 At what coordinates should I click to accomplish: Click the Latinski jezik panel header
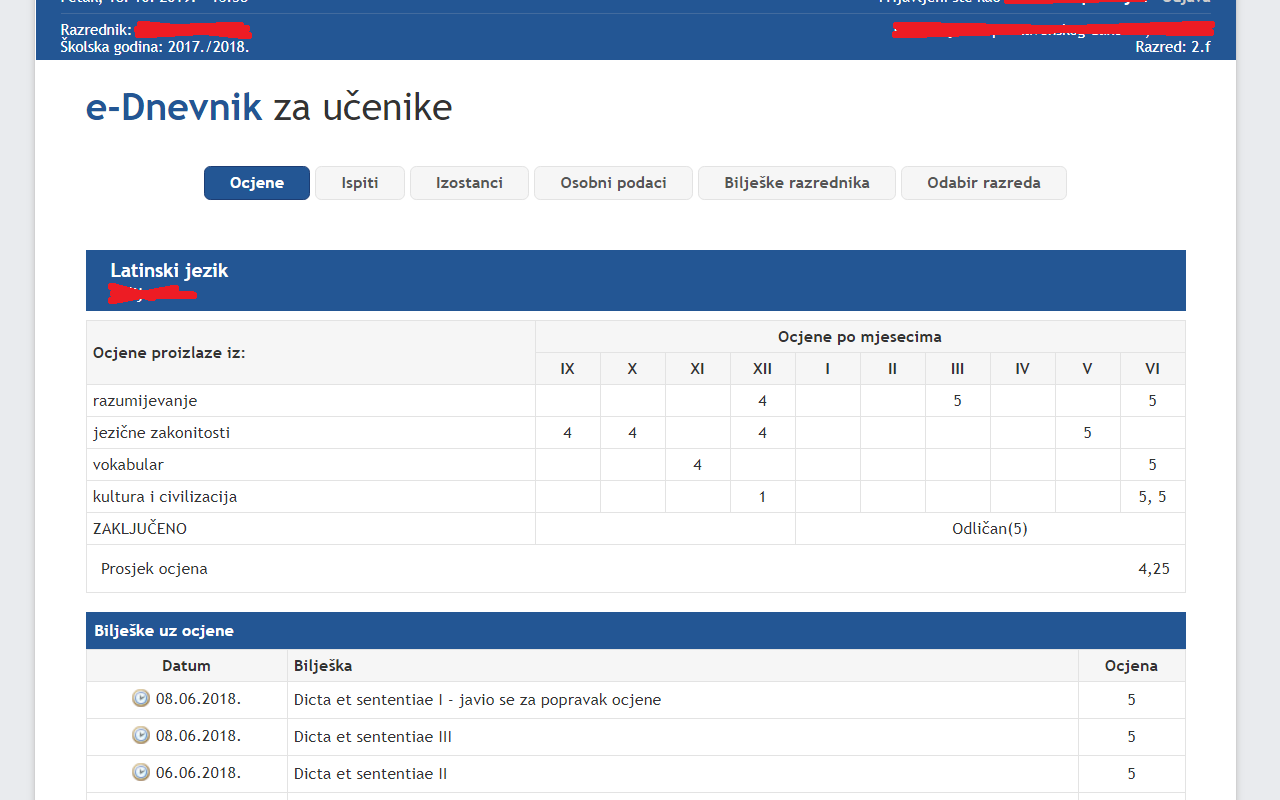pyautogui.click(x=169, y=269)
